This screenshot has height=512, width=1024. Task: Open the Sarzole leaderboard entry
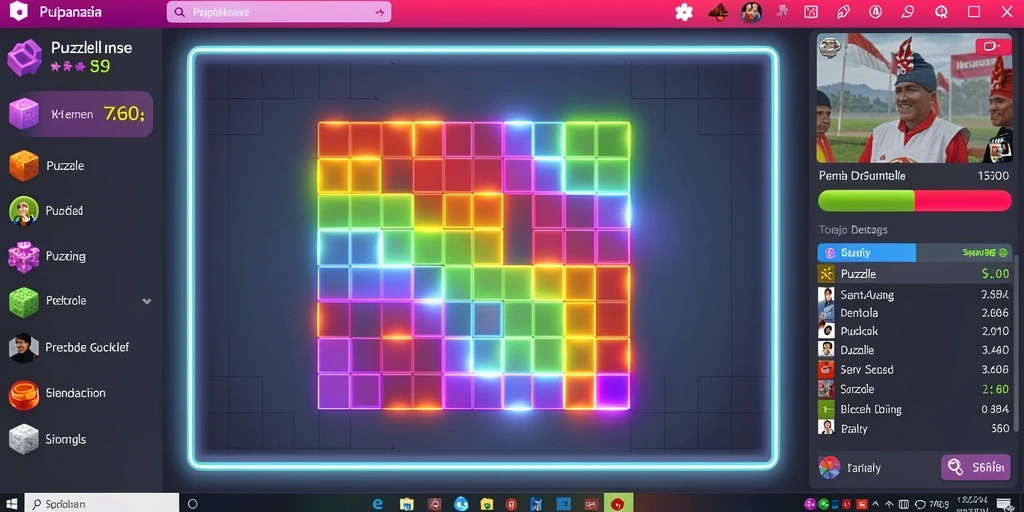tap(914, 389)
